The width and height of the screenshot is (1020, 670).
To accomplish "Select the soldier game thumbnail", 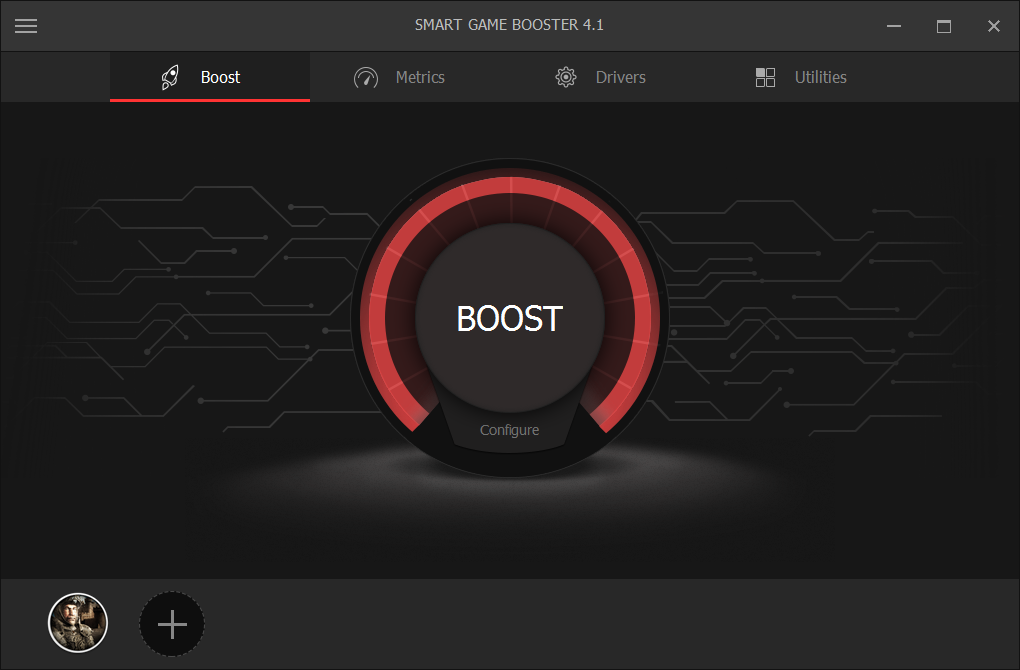I will (x=78, y=623).
